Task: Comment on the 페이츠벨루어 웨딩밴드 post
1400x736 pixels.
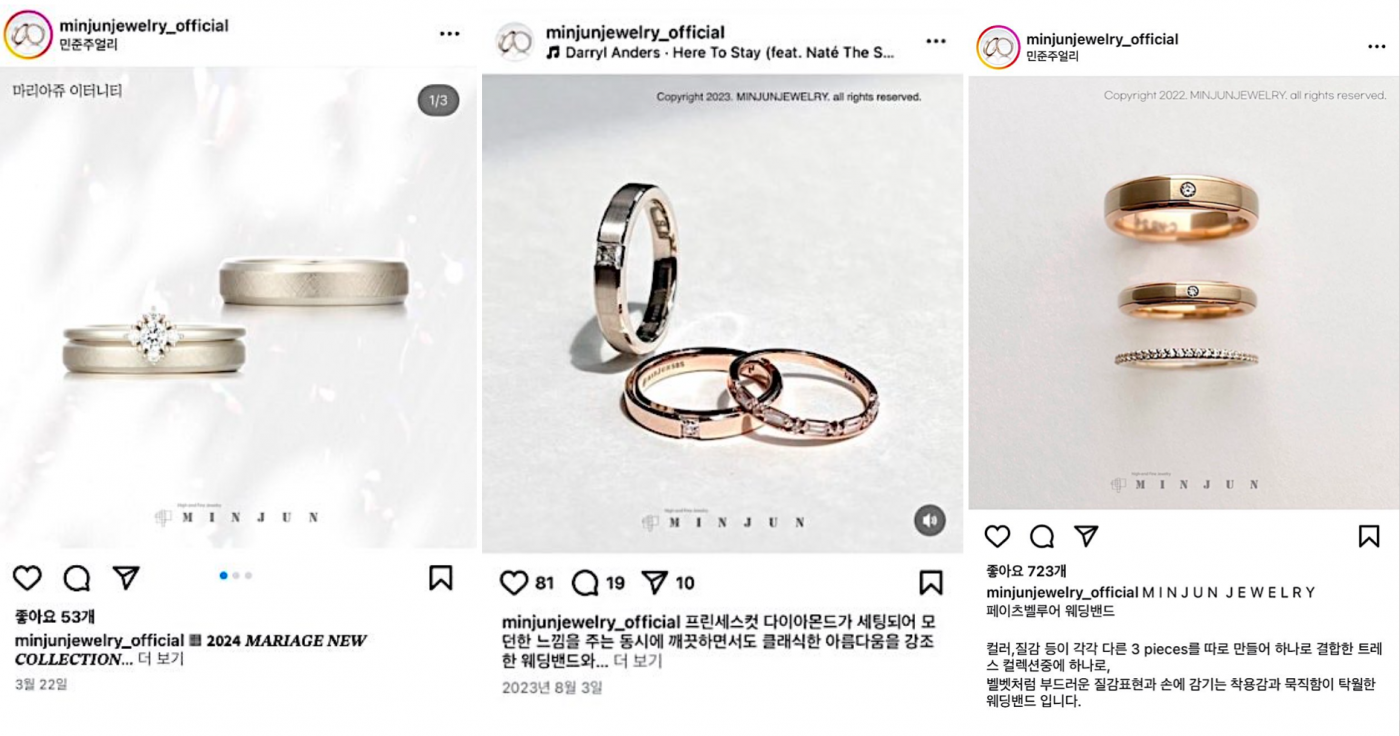Action: click(1042, 537)
